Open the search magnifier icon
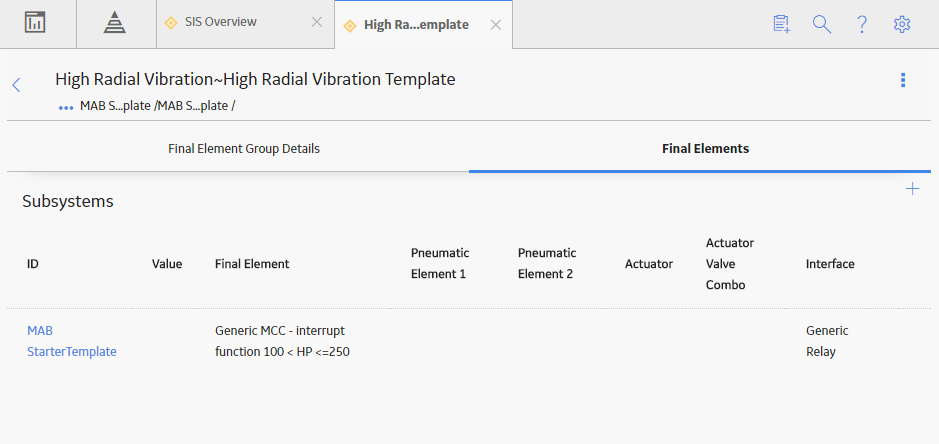Viewport: 939px width, 444px height. click(x=822, y=24)
